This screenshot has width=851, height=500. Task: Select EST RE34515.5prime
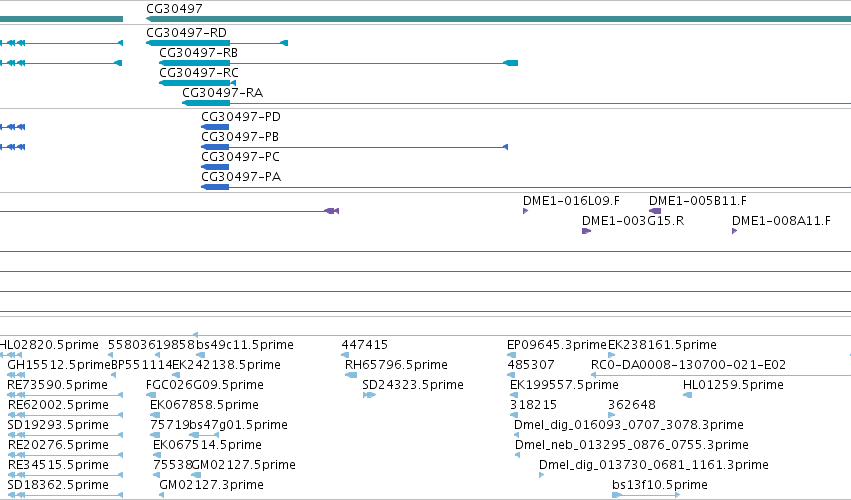(58, 465)
